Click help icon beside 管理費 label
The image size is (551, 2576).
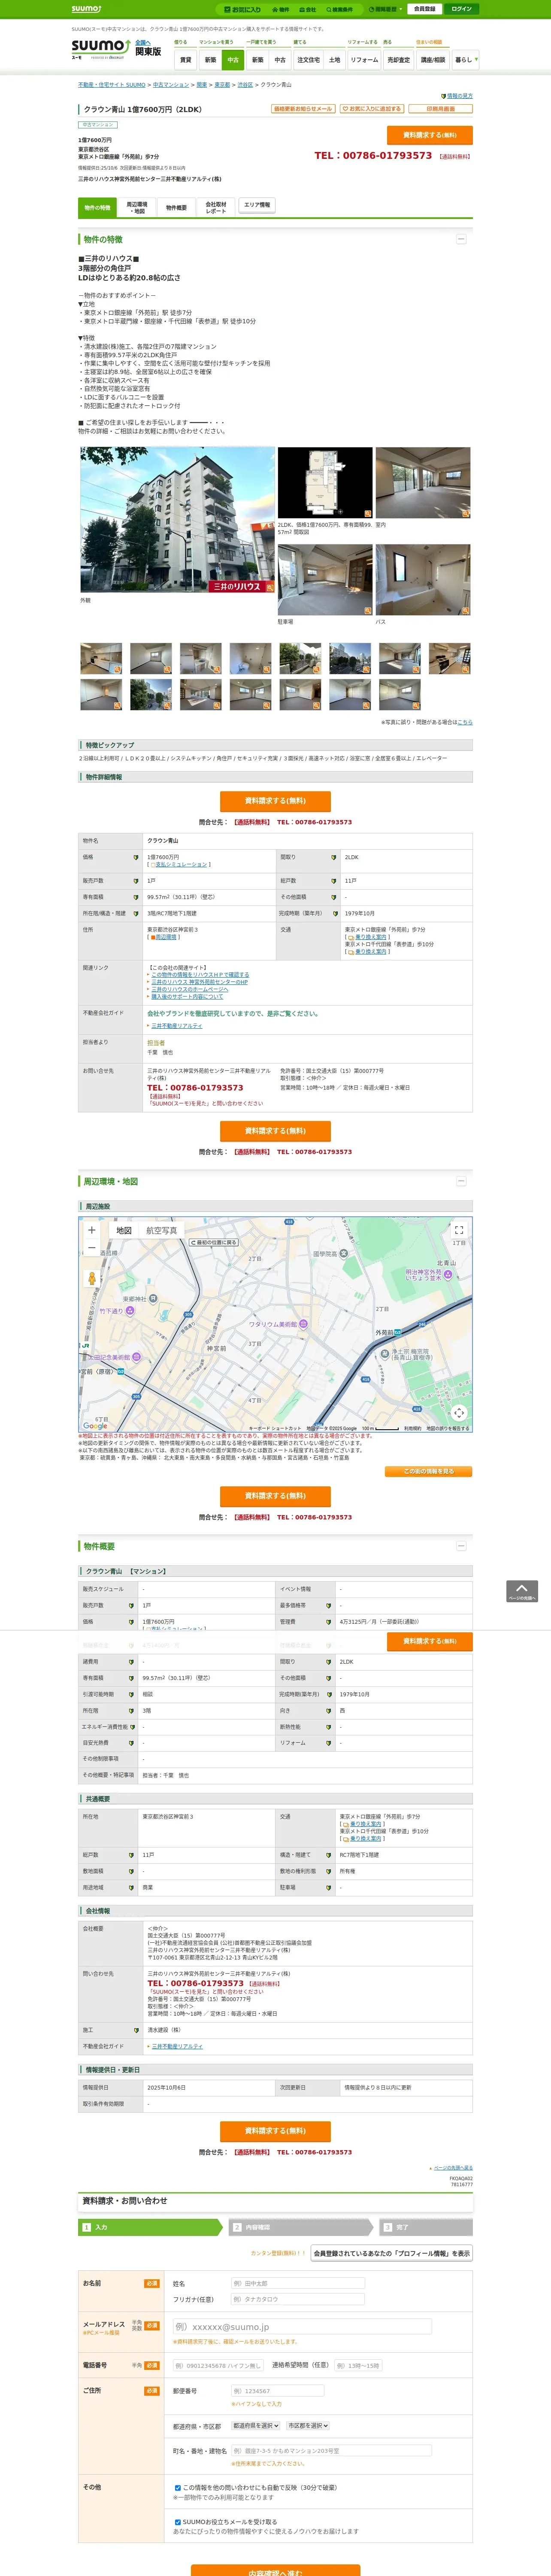tap(329, 1622)
